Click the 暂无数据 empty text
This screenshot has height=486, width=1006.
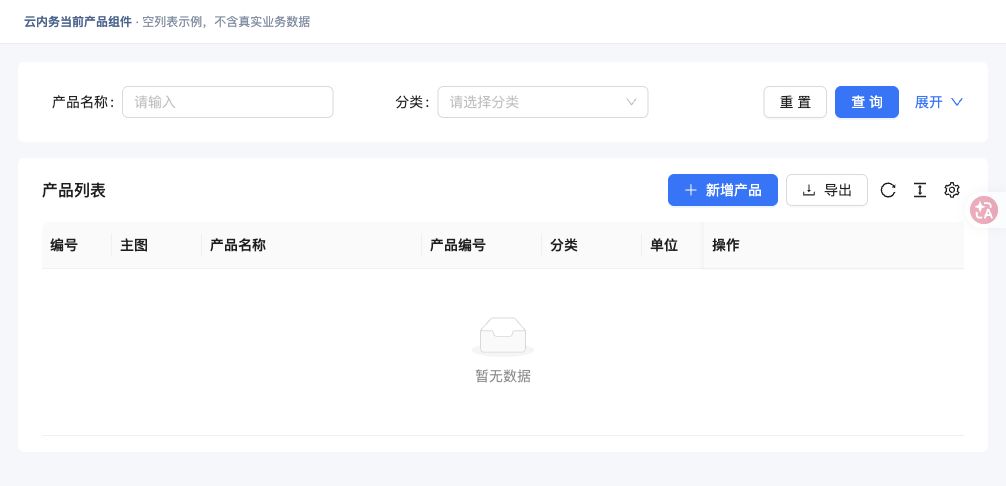point(503,376)
